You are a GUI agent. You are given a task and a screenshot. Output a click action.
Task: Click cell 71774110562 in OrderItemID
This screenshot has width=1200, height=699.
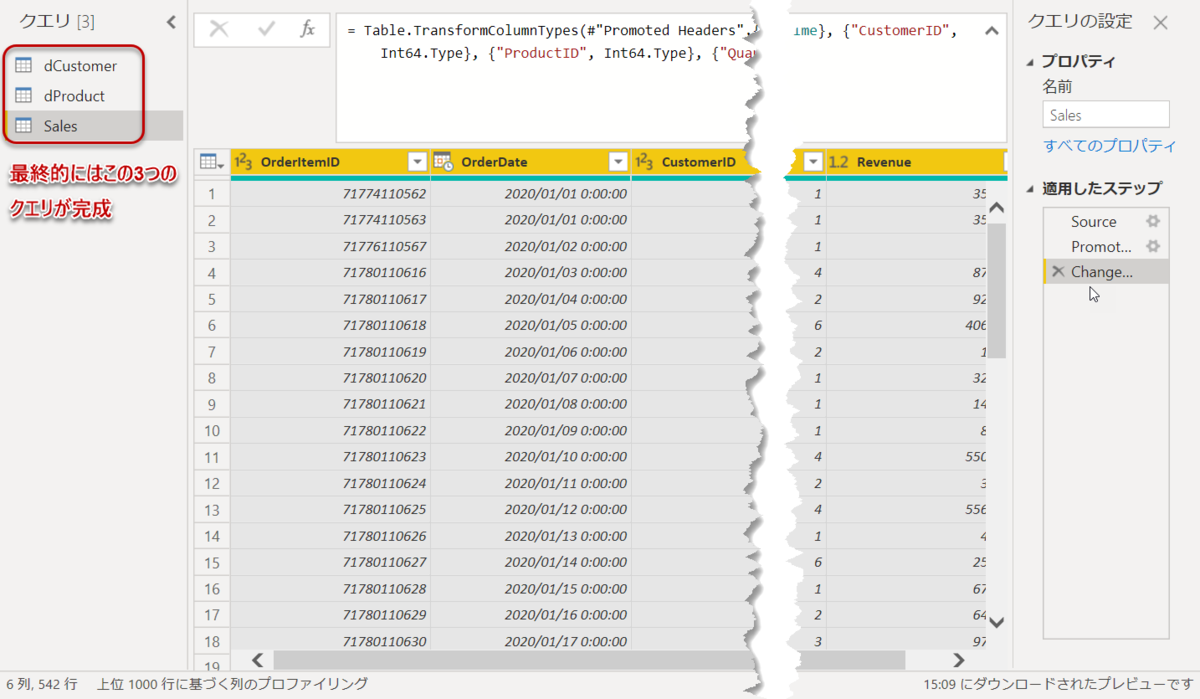[330, 193]
